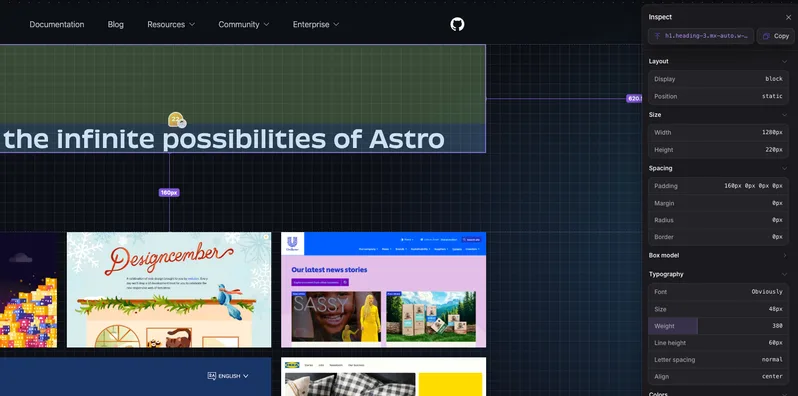Close the Inspect panel
798x396 pixels.
tap(788, 17)
